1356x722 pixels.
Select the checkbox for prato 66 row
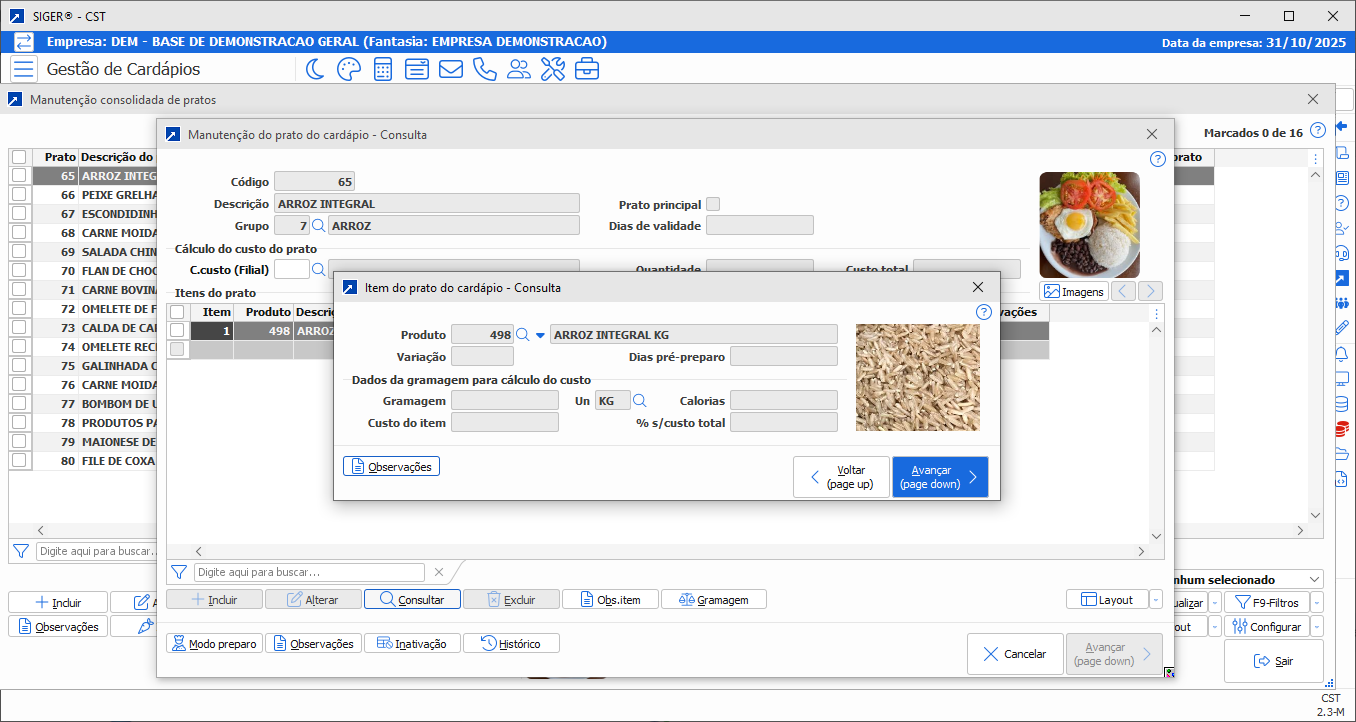(19, 195)
